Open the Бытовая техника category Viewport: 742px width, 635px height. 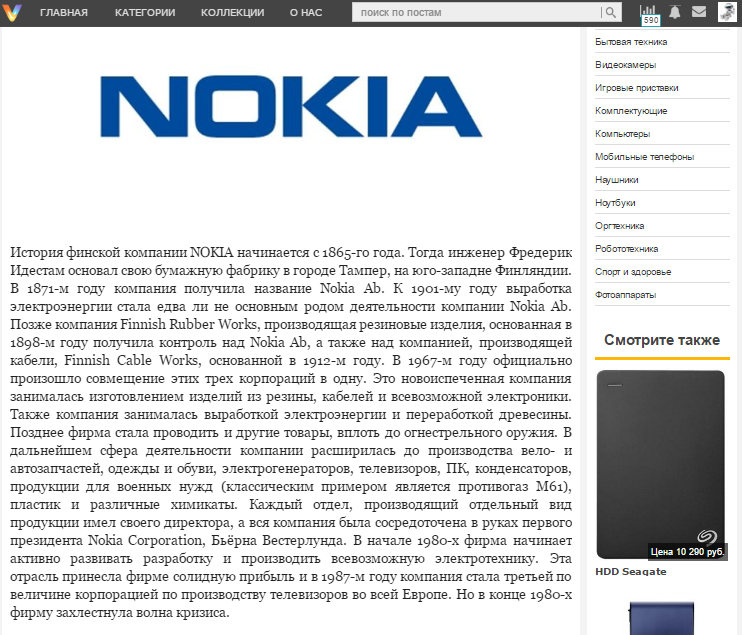click(631, 42)
